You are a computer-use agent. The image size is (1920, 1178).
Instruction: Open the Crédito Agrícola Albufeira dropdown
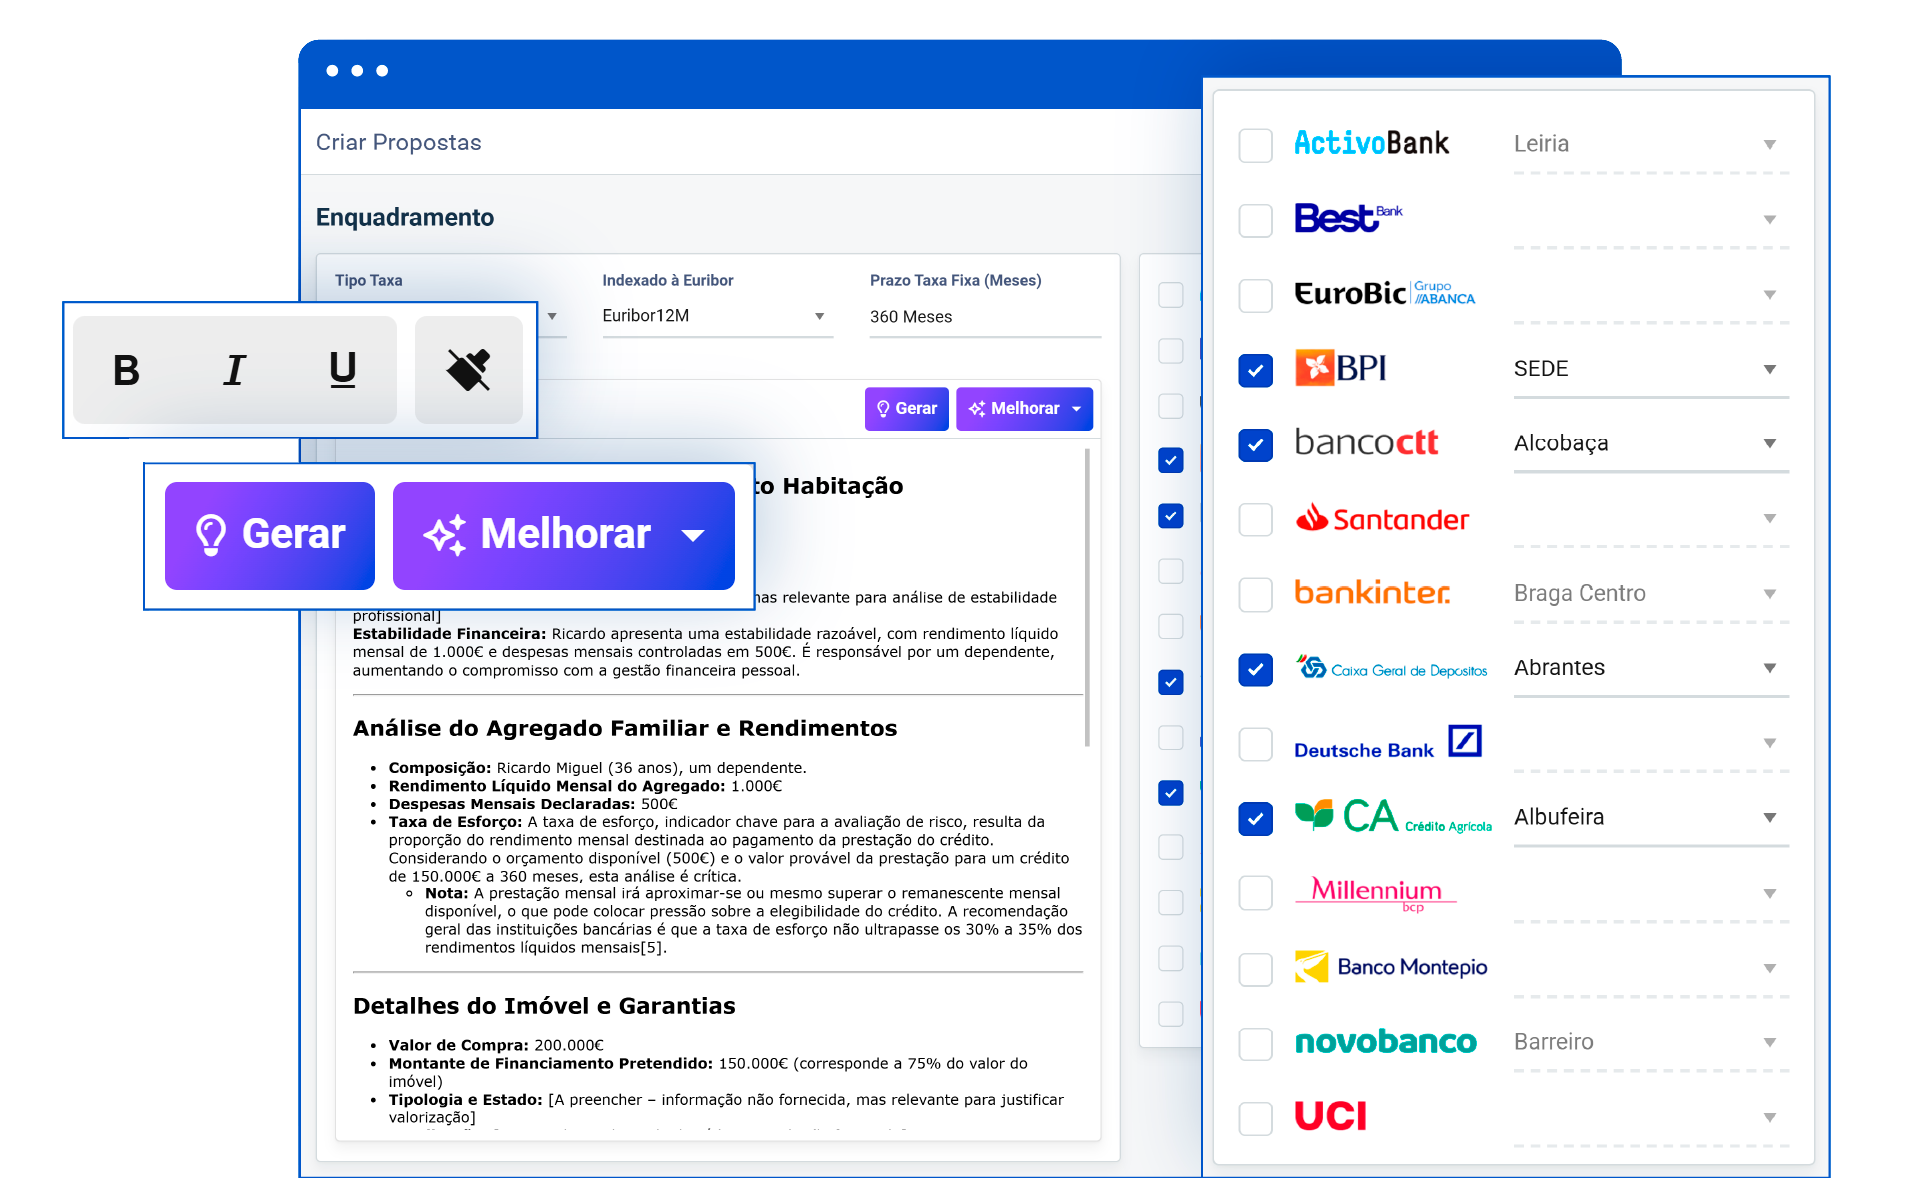pos(1651,819)
